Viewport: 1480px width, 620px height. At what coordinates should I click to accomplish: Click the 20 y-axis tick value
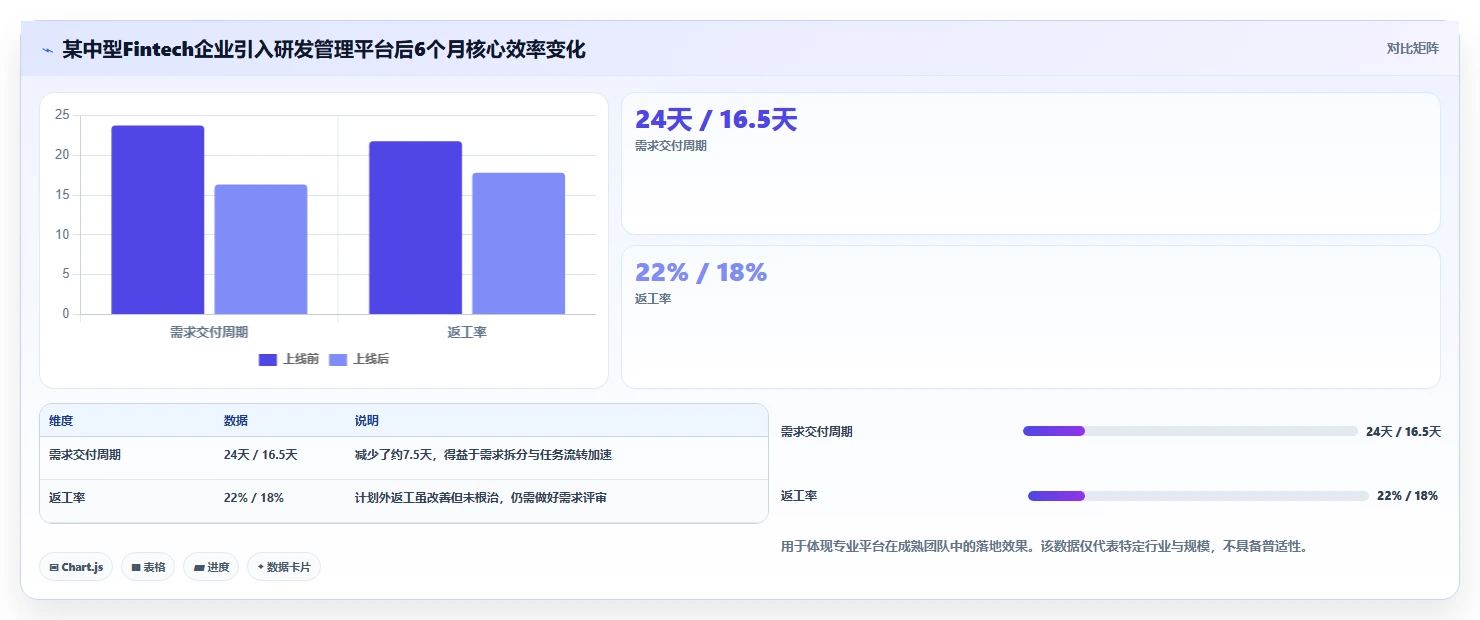(x=62, y=155)
